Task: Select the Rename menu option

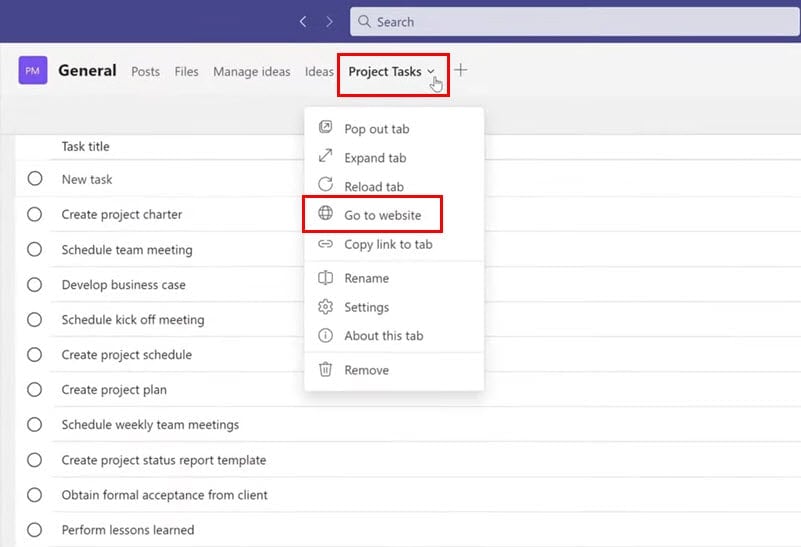Action: pos(366,278)
